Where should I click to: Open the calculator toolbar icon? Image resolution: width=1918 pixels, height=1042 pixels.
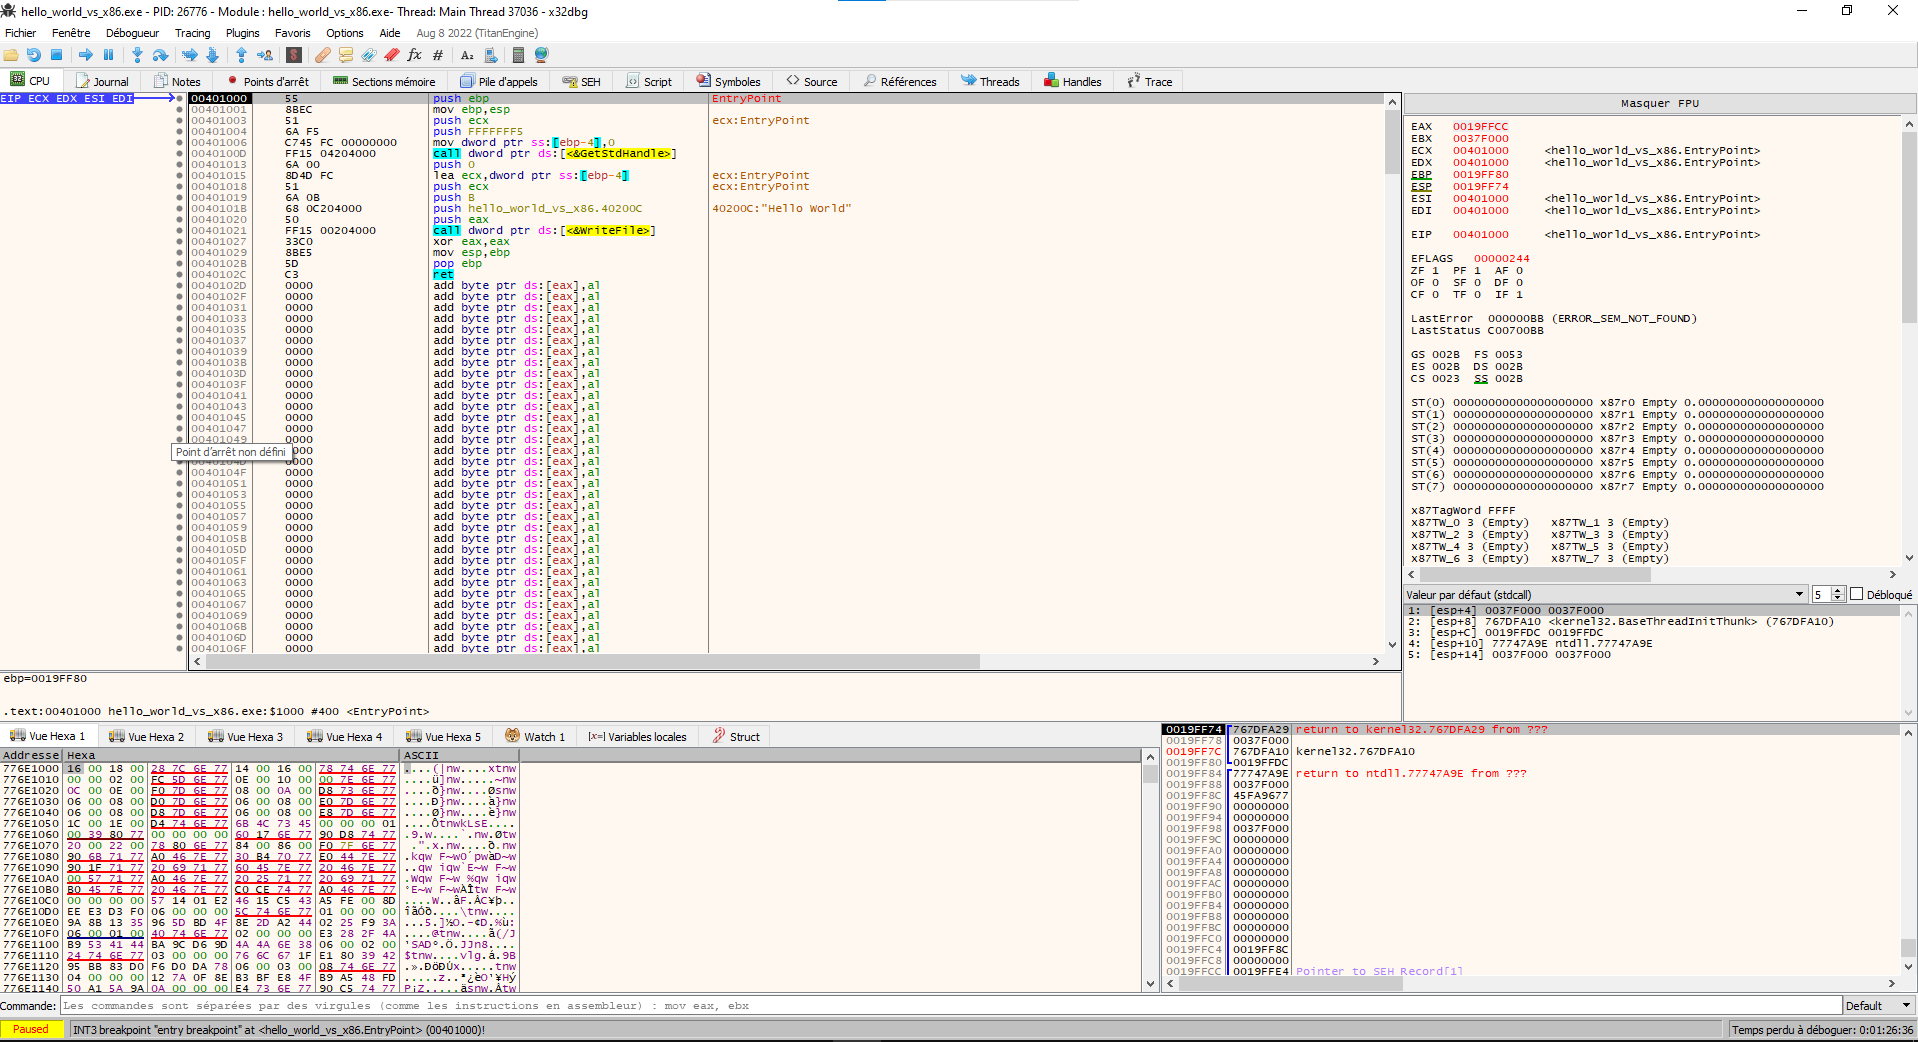coord(516,55)
